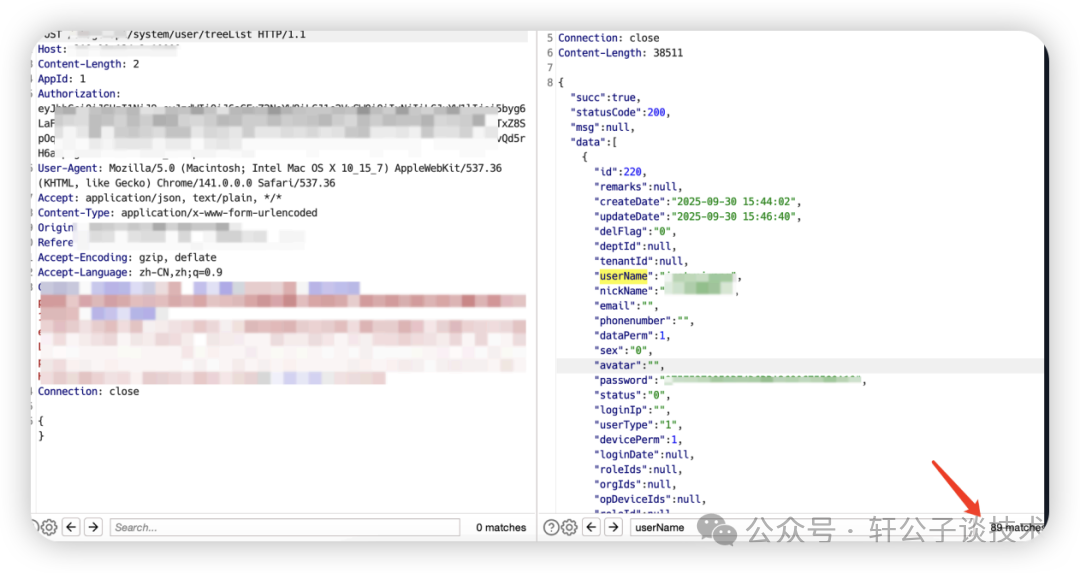Click the 0 matches counter

[501, 528]
